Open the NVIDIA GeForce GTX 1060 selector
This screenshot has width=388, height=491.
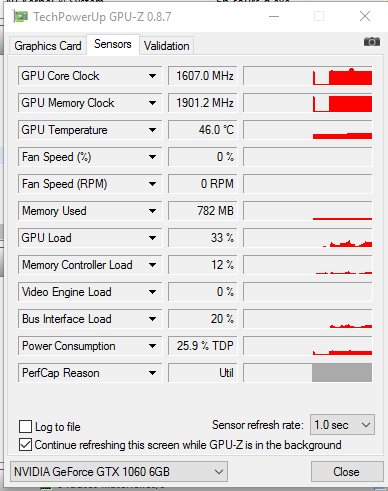pyautogui.click(x=119, y=472)
